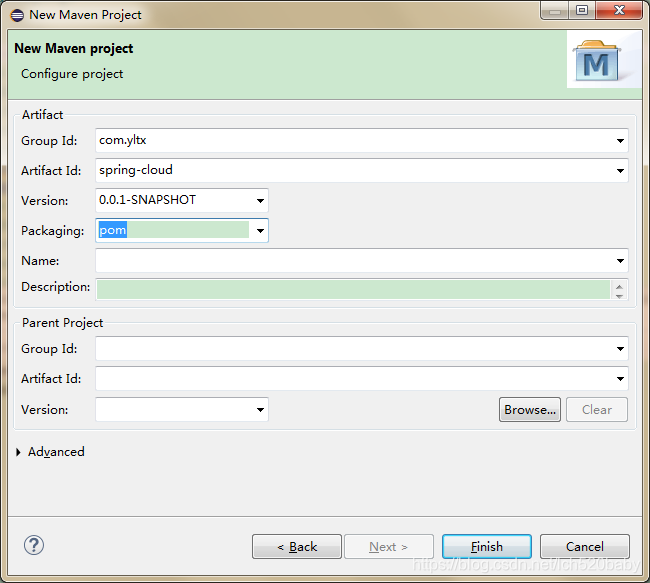Click the Description scroll up arrow

click(619, 287)
